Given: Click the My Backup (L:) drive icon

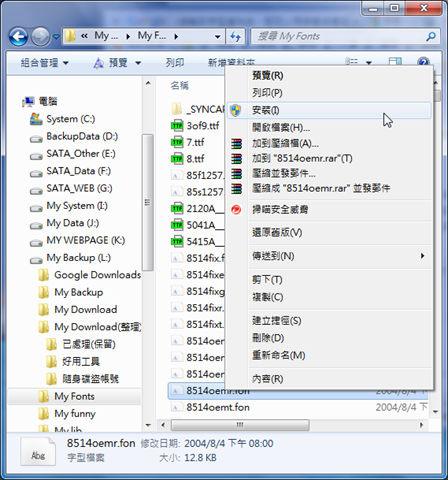Looking at the screenshot, I should tap(36, 260).
